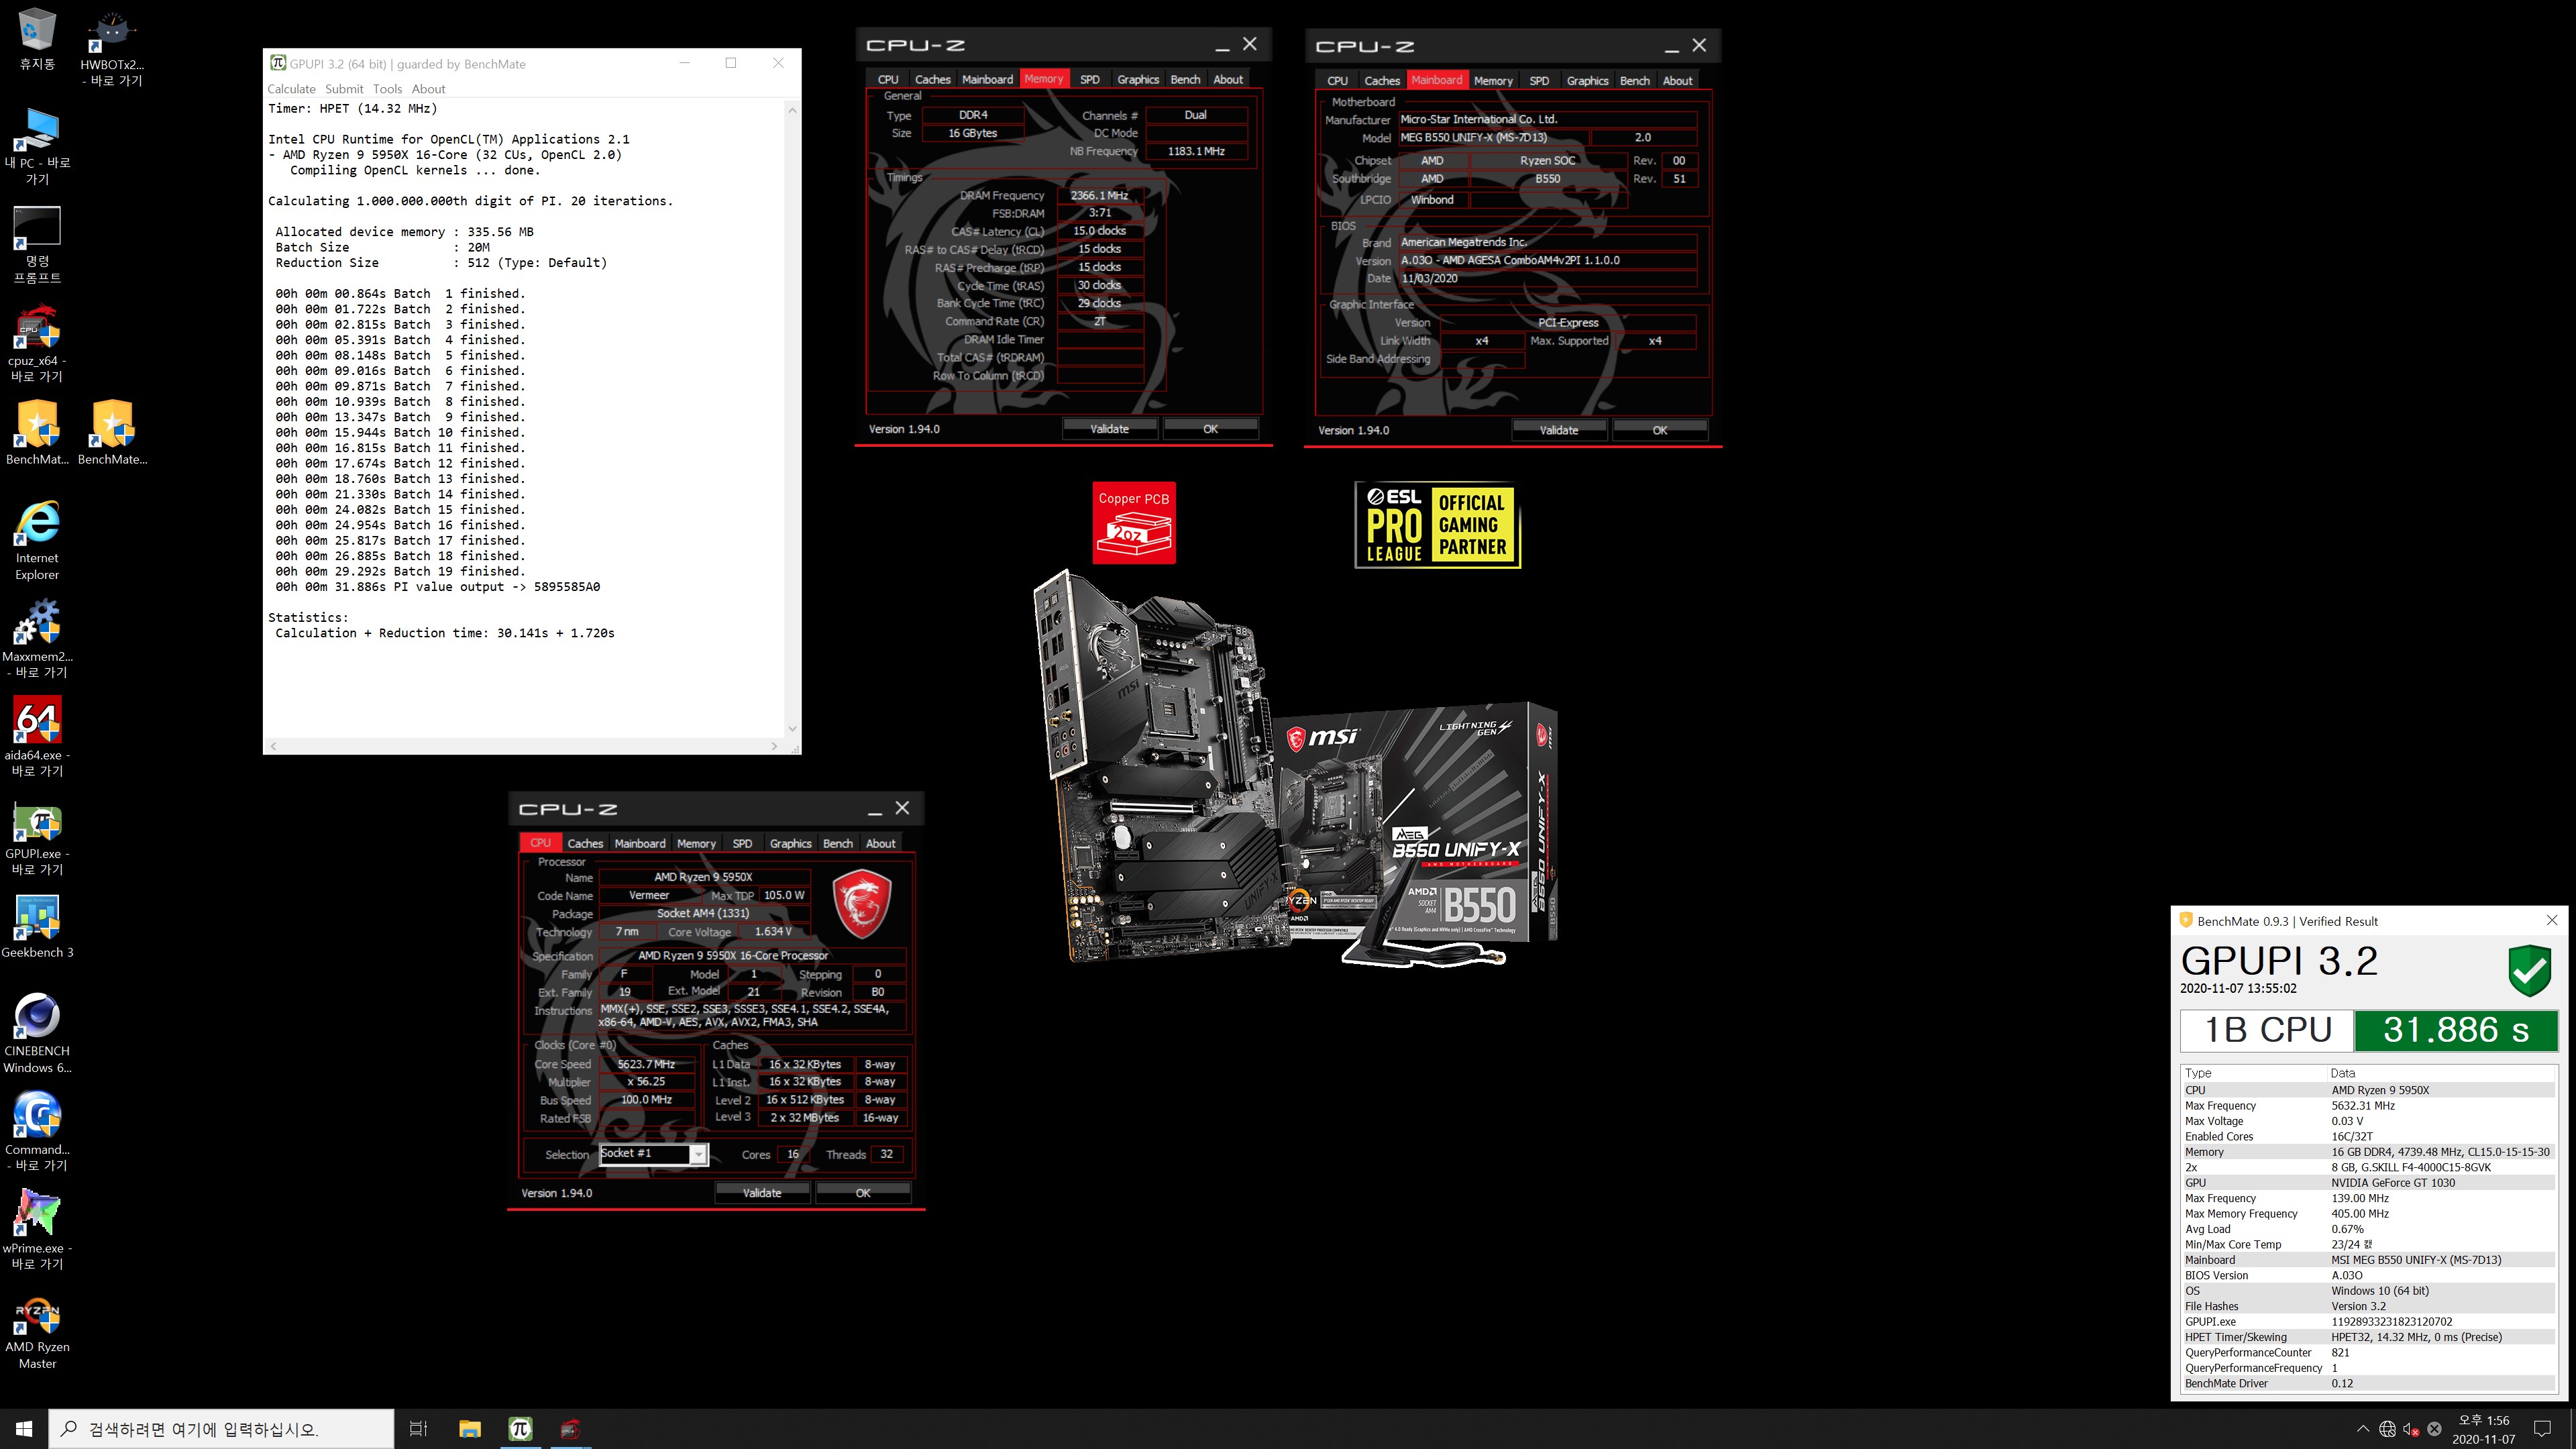Switch to Caches tab in the Memory CPU-Z window

932,79
